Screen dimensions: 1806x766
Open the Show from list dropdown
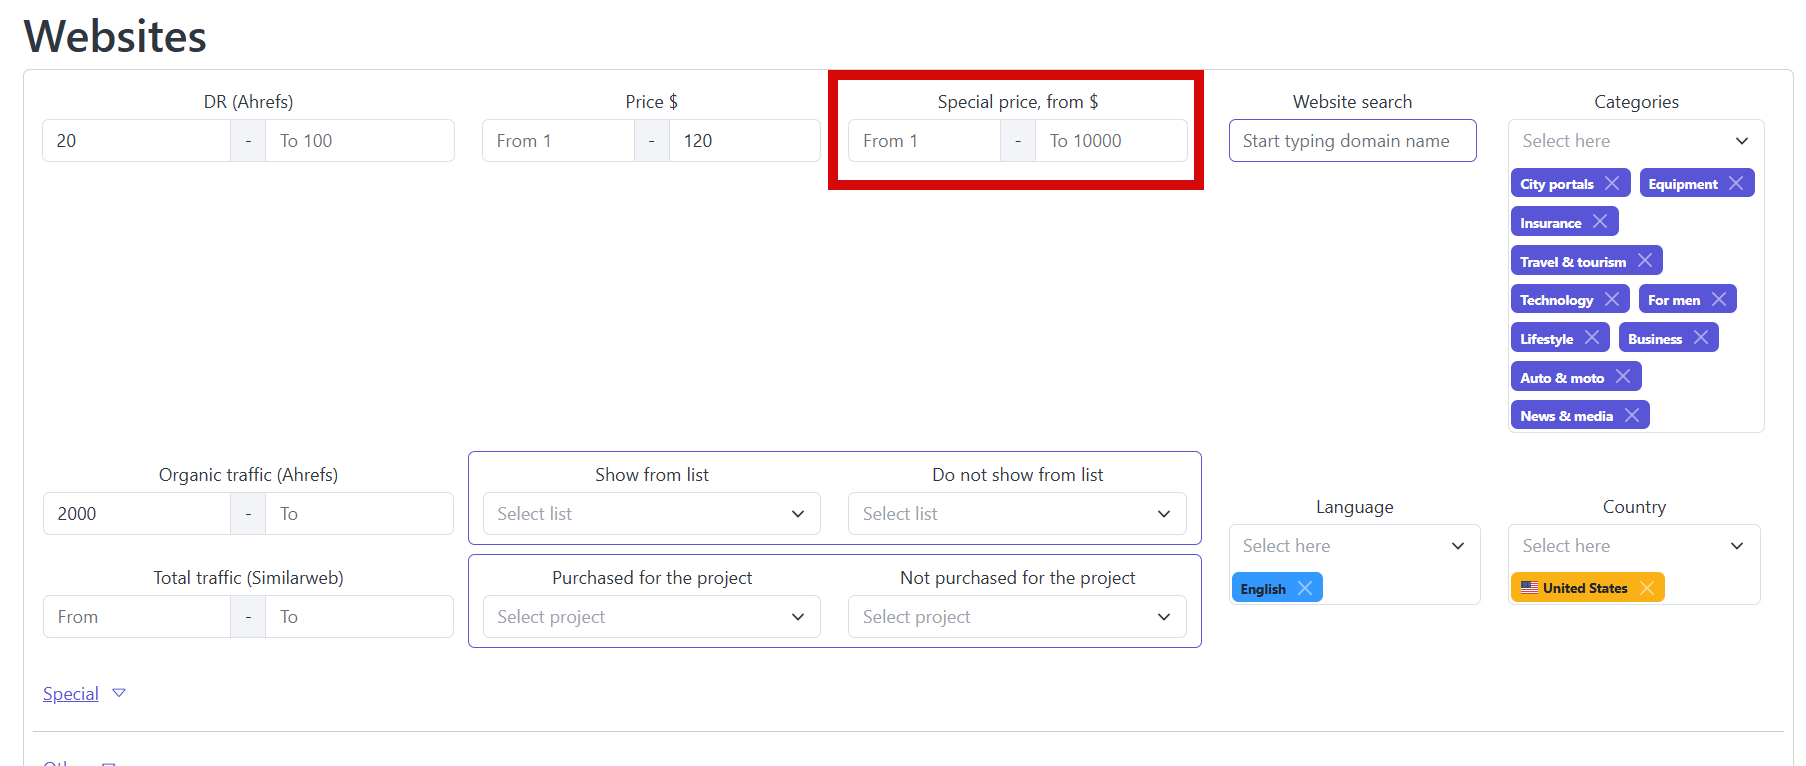tap(651, 514)
